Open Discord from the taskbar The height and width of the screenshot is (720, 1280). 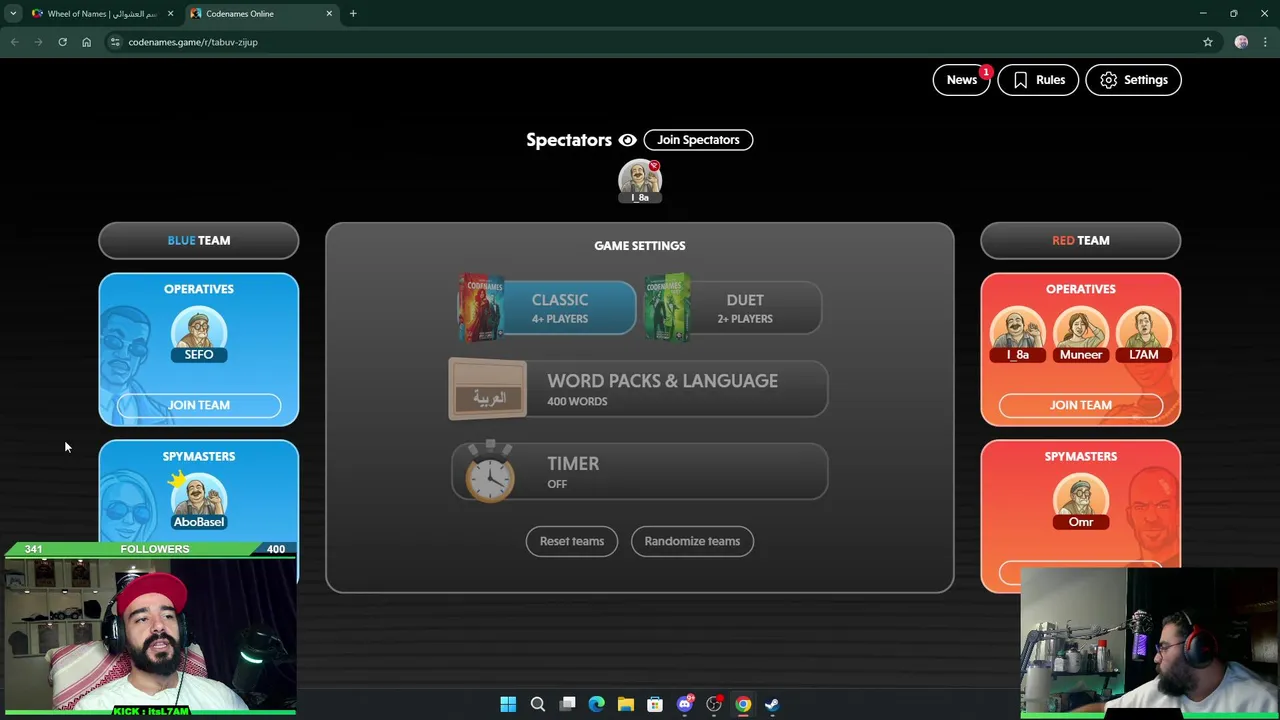tap(685, 704)
